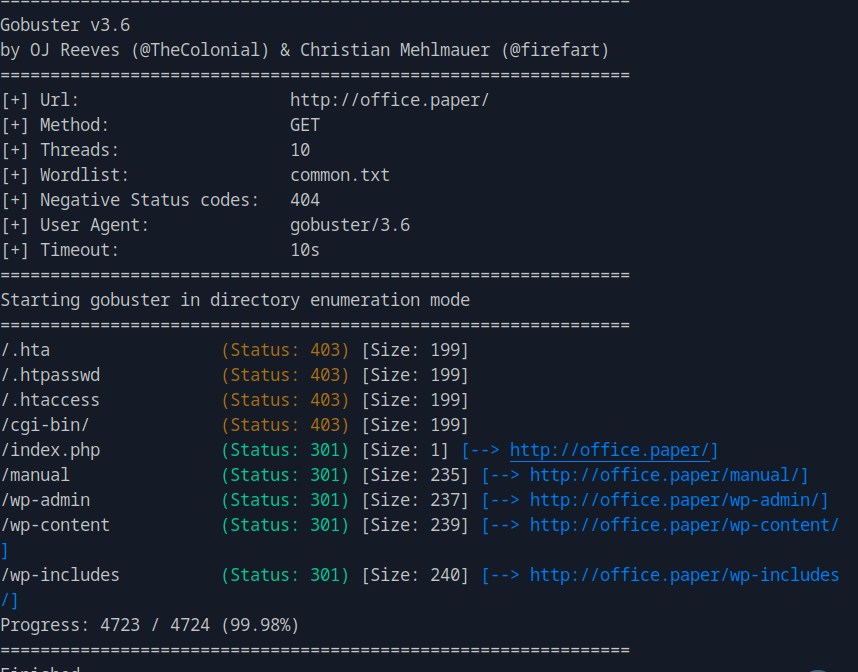Click the /index.php path at line start
The width and height of the screenshot is (858, 672).
(50, 450)
